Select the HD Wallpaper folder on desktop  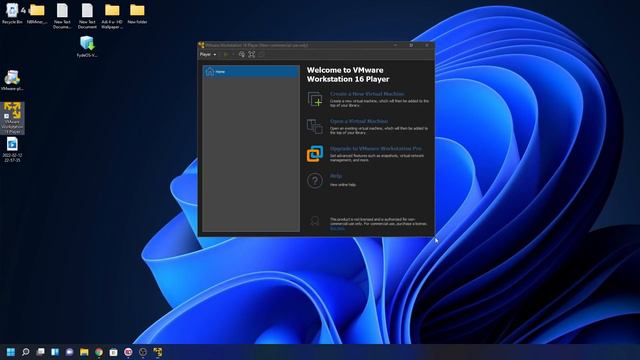[x=112, y=16]
